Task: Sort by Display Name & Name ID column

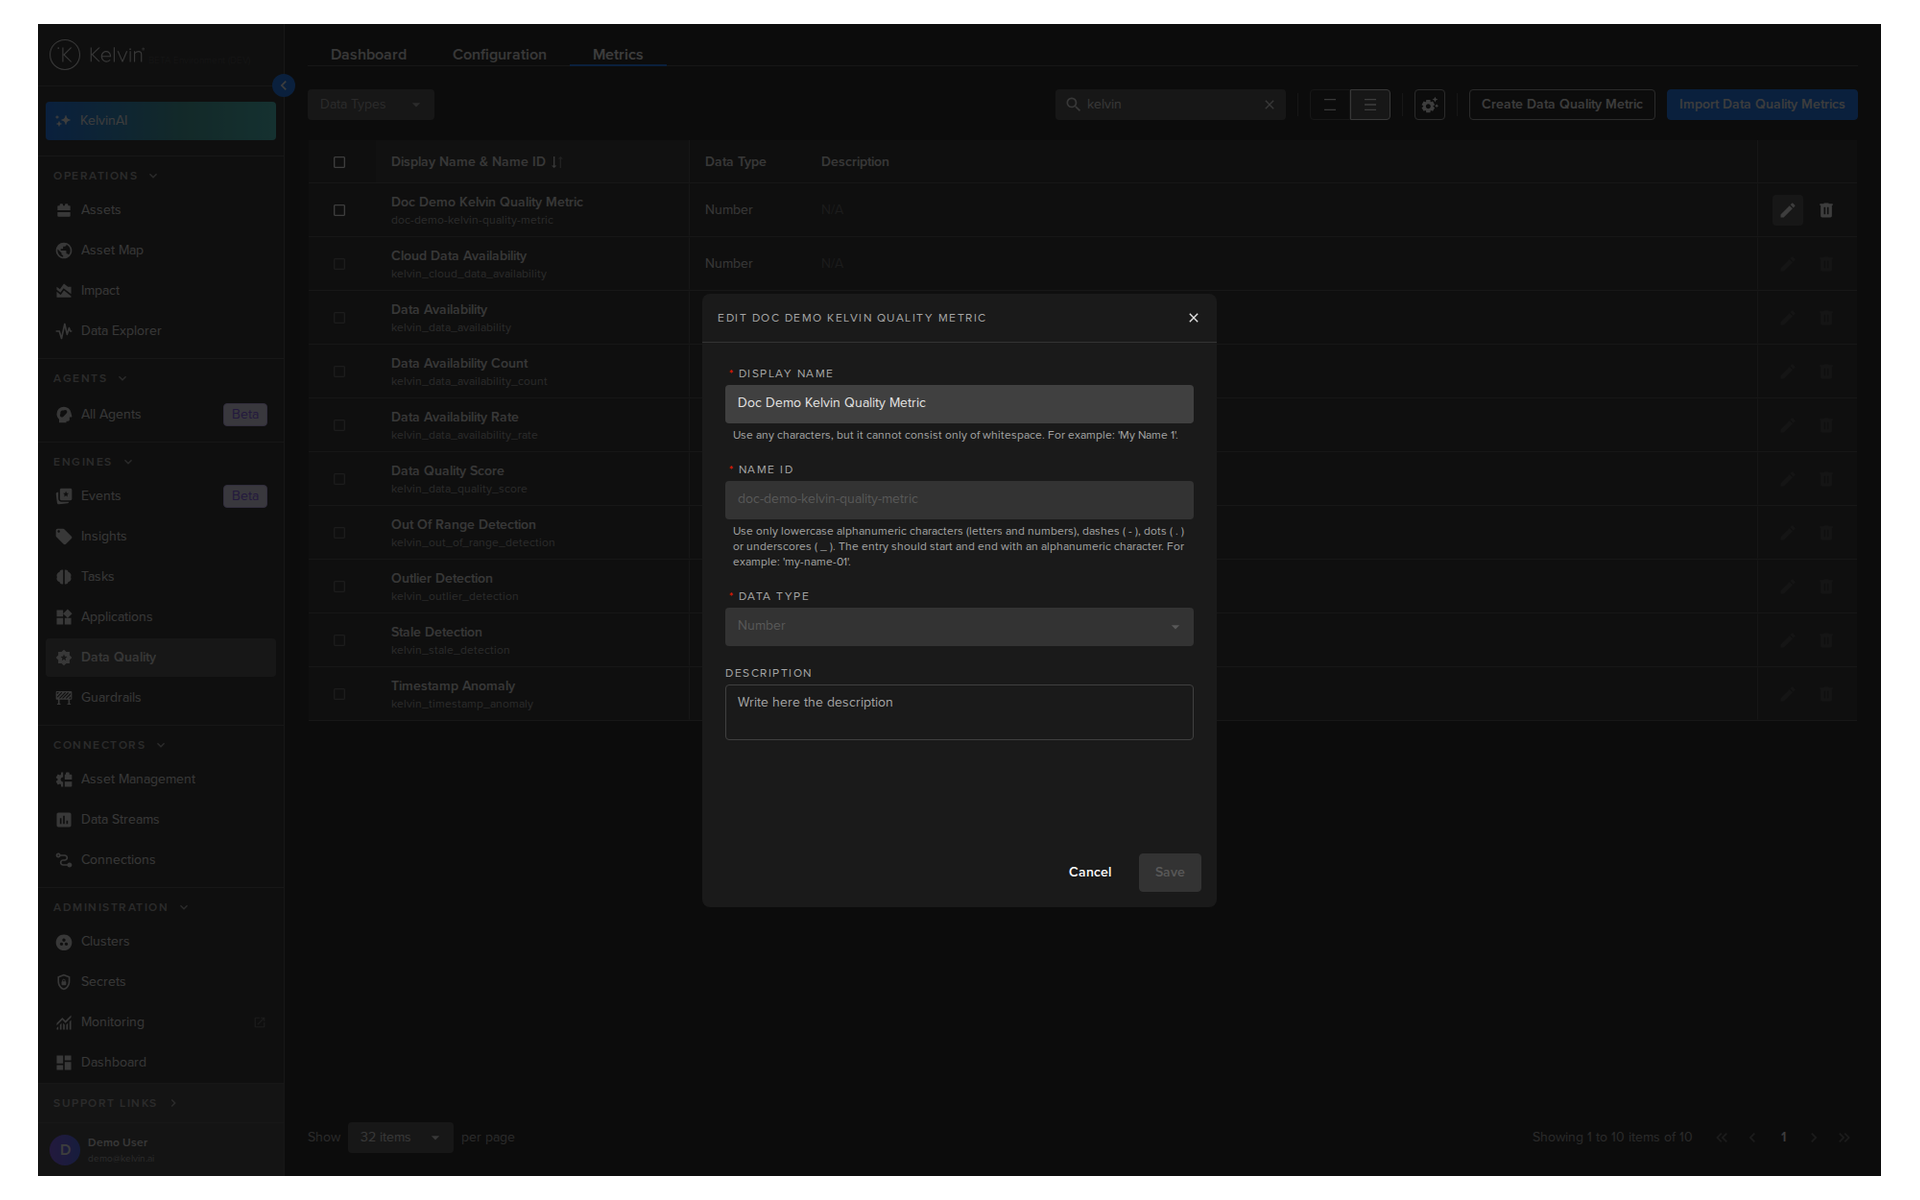Action: 476,162
